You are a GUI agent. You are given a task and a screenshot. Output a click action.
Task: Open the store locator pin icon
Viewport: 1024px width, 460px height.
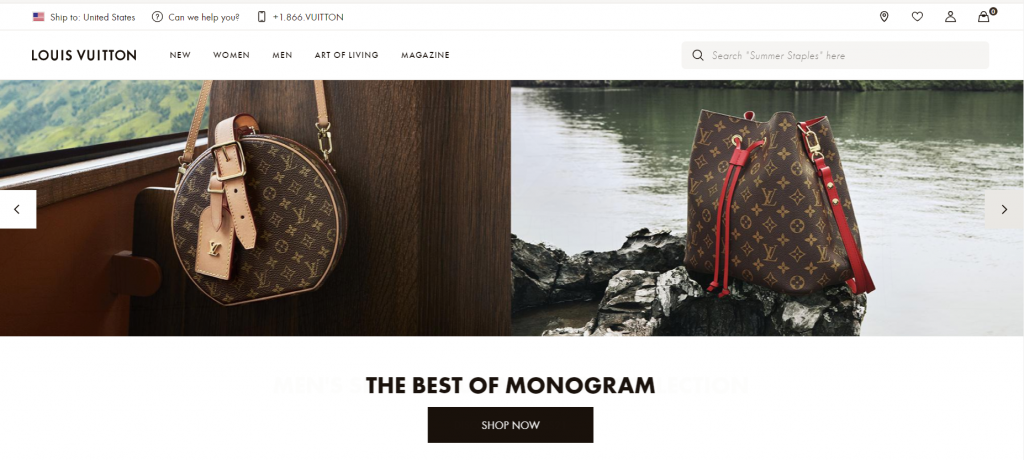point(884,17)
